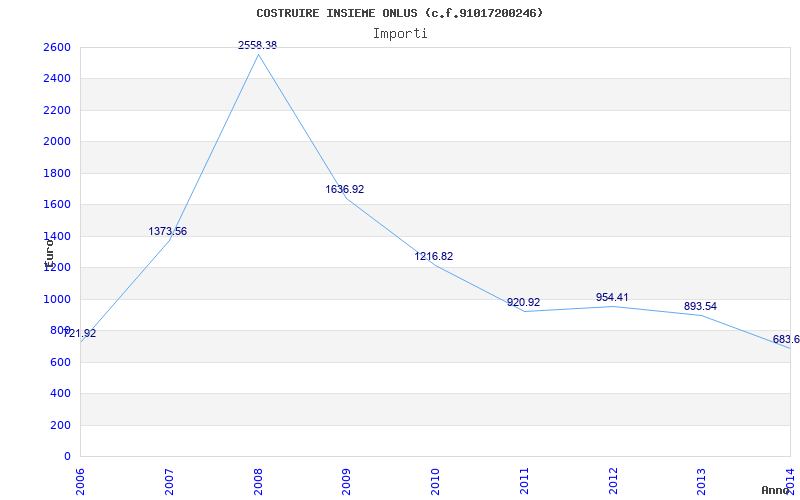Viewport: 800px width, 500px height.
Task: Click the y-axis value 1400
Action: (57, 236)
